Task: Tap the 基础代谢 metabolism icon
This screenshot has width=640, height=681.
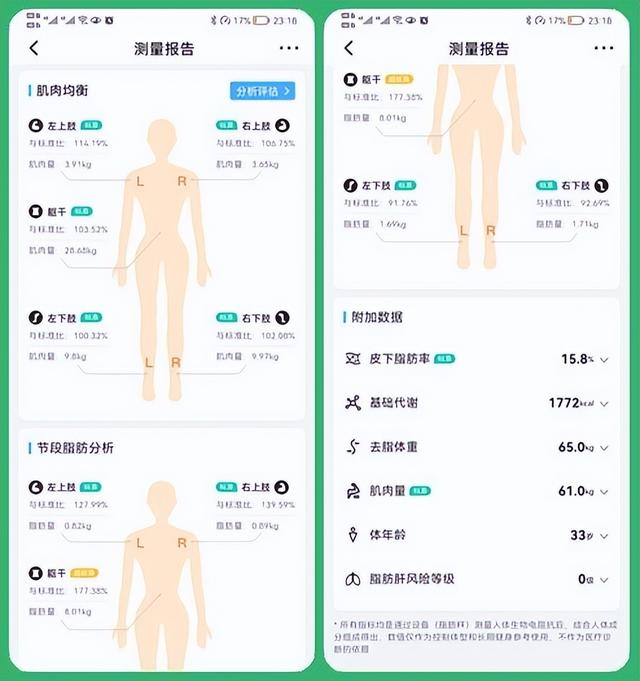Action: pos(353,403)
